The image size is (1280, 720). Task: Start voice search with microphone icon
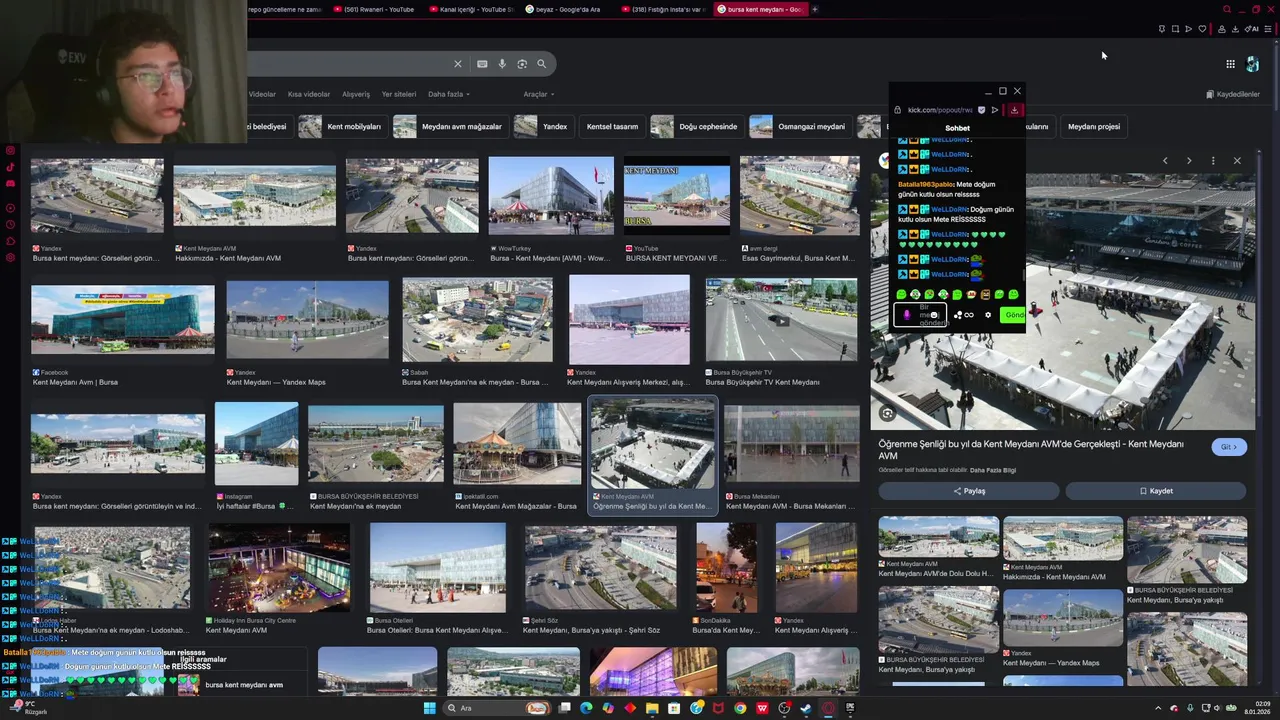(502, 64)
